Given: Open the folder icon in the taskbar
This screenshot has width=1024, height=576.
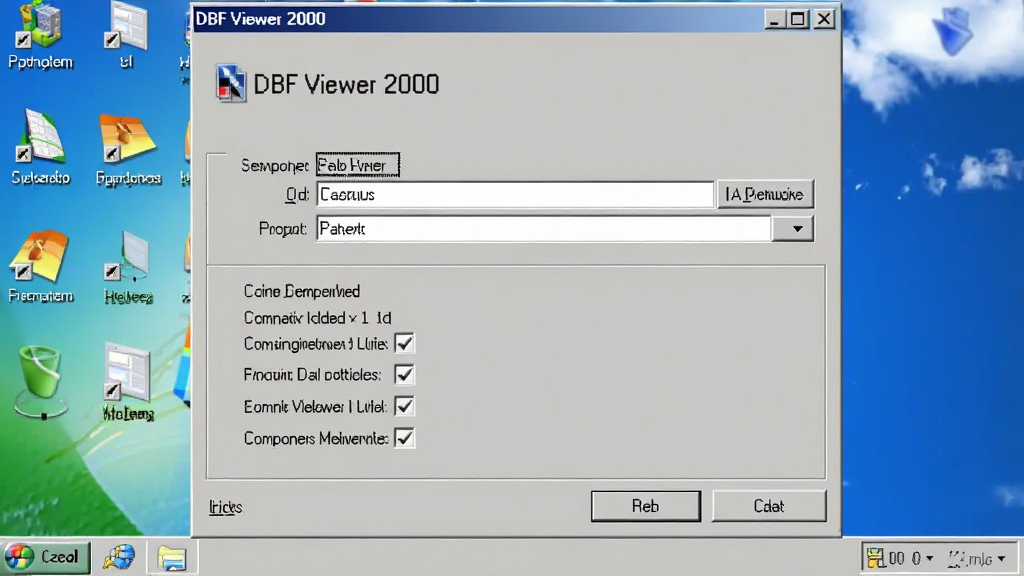Looking at the screenshot, I should pyautogui.click(x=172, y=558).
